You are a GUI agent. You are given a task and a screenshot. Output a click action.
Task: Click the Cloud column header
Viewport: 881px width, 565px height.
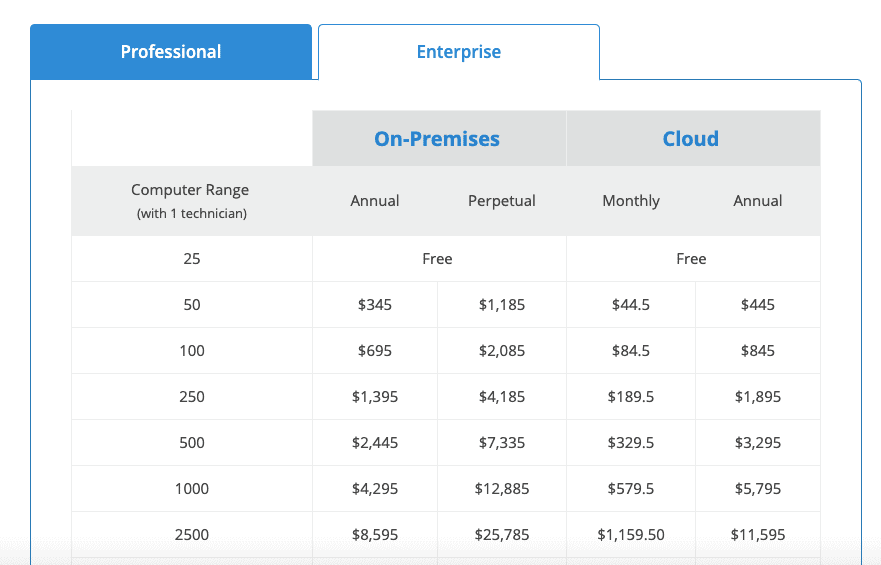pyautogui.click(x=693, y=139)
